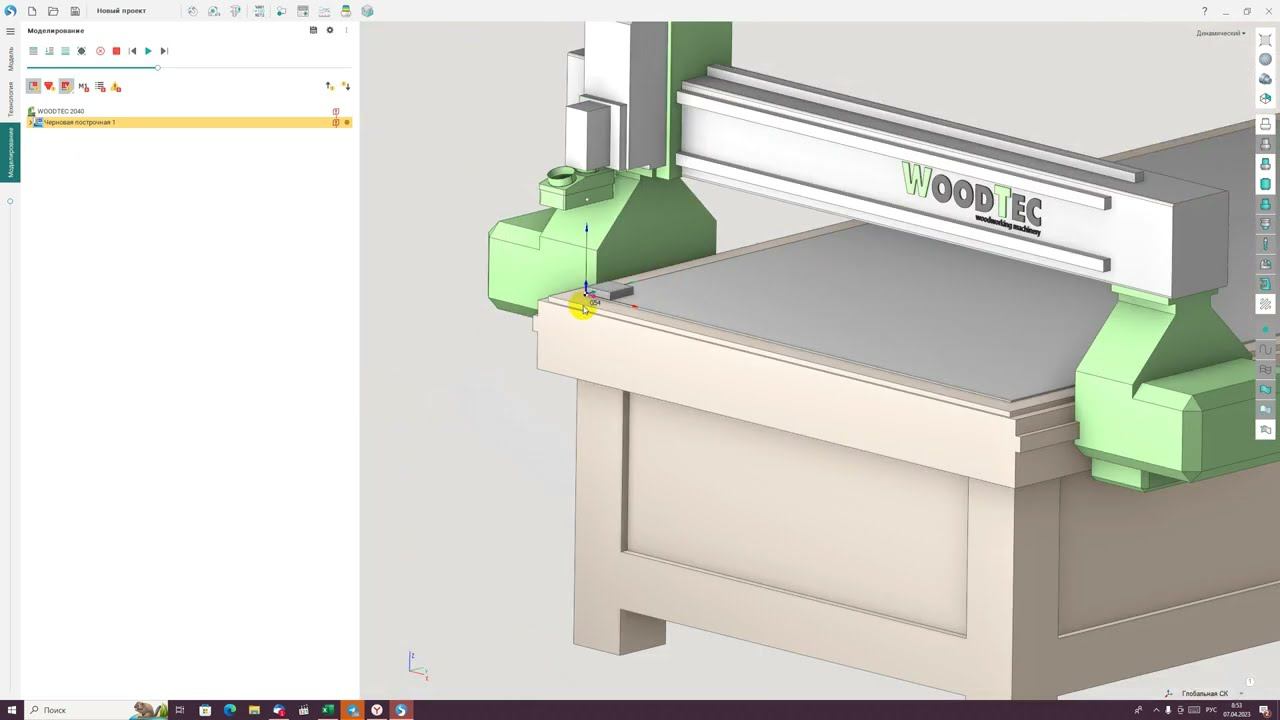Toggle the list lines stop condition
Viewport: 1280px width, 720px height.
(x=100, y=86)
